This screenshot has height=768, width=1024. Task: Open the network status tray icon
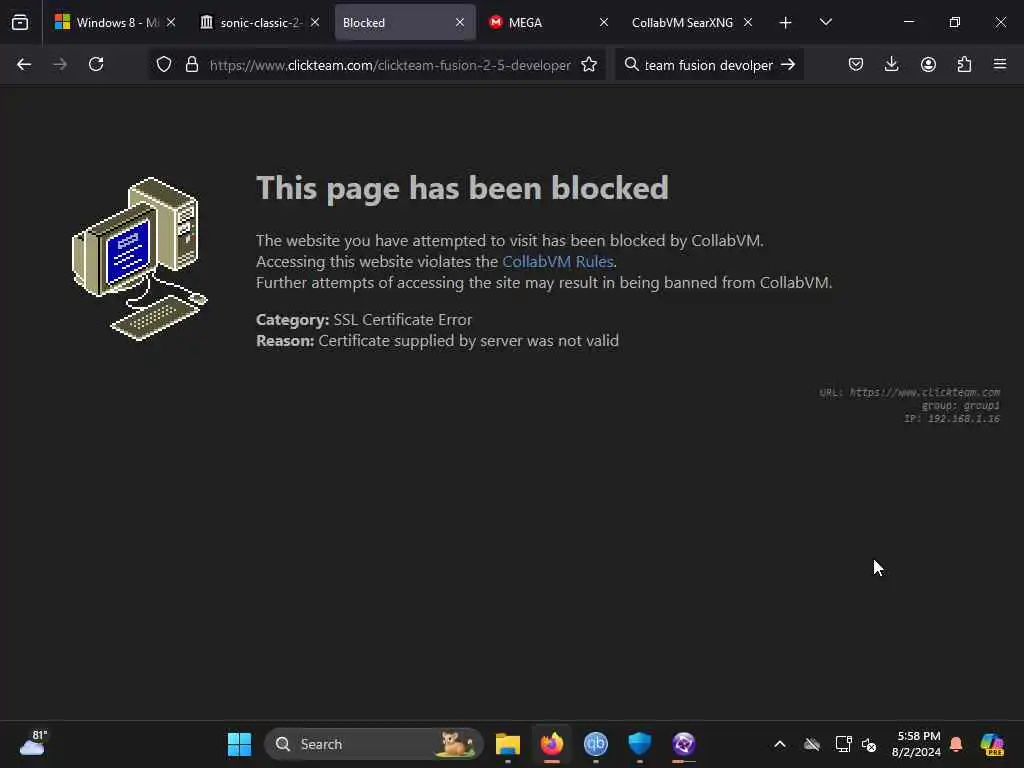click(x=843, y=744)
